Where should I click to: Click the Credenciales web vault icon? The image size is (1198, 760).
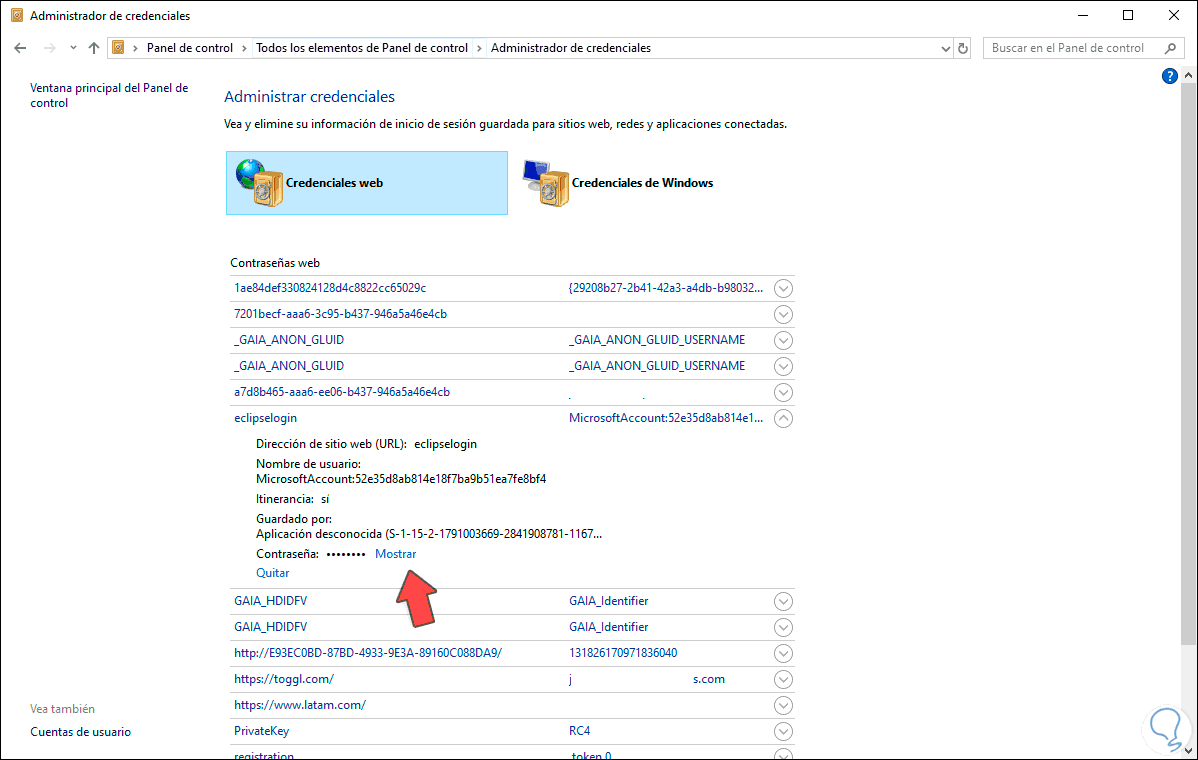pos(260,182)
